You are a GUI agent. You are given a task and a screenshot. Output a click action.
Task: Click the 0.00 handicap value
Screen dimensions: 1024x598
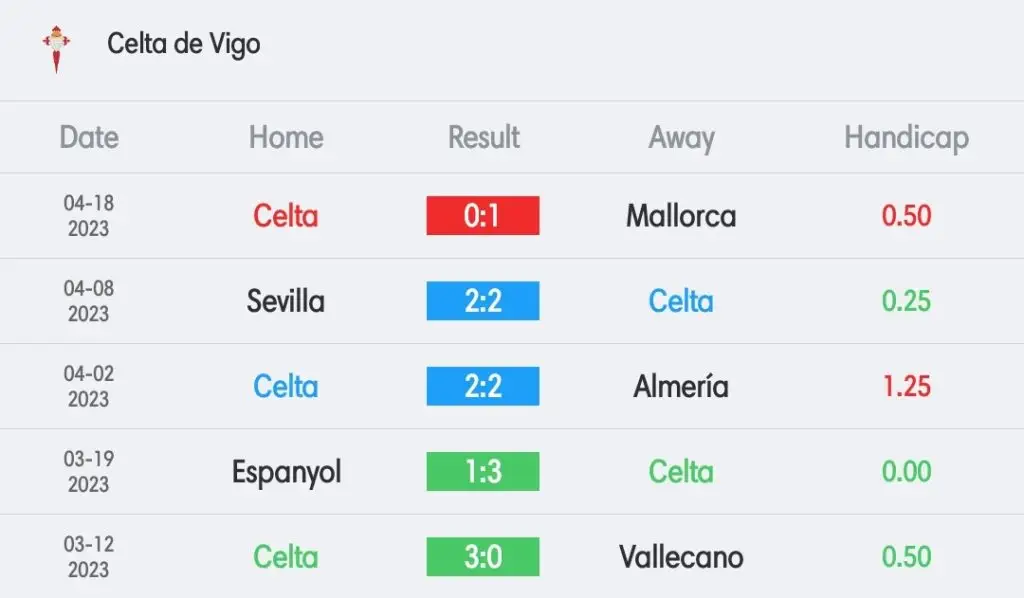[906, 471]
